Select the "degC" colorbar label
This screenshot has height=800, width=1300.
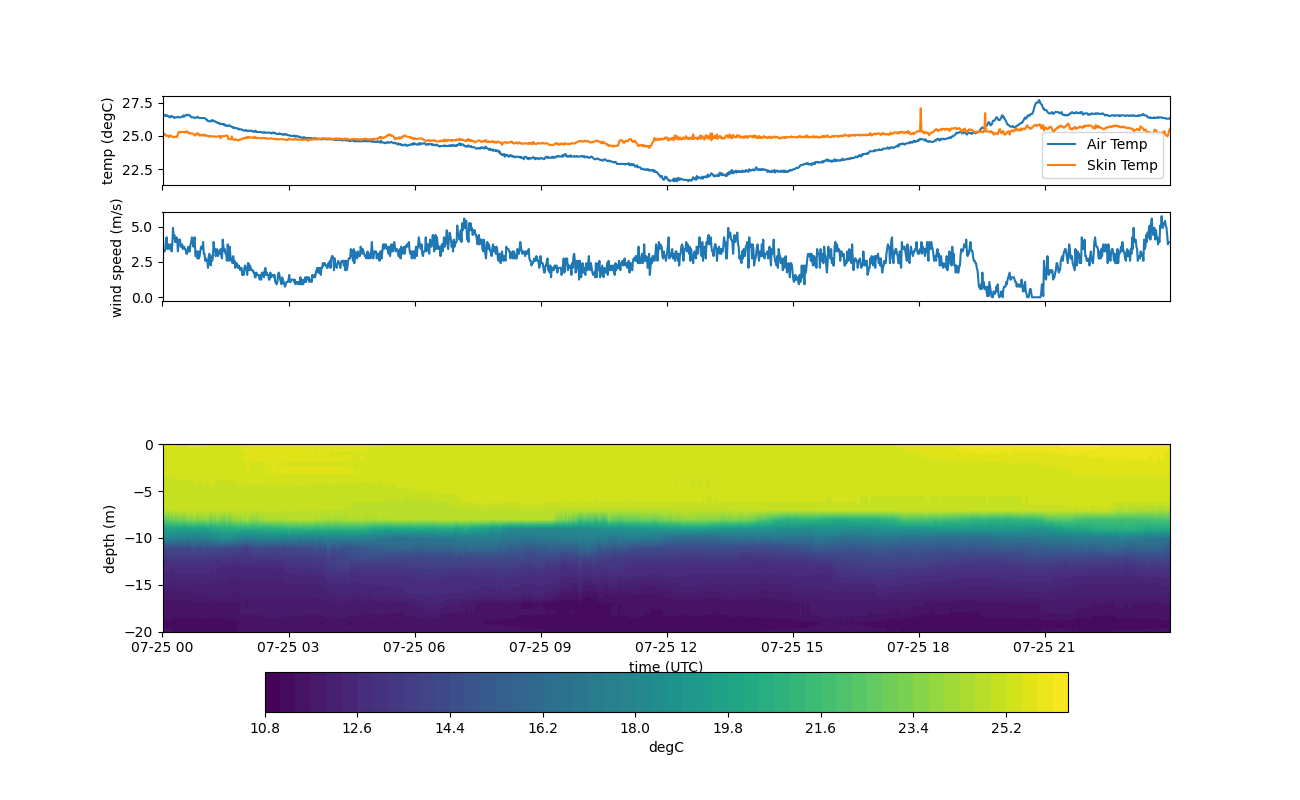[666, 747]
